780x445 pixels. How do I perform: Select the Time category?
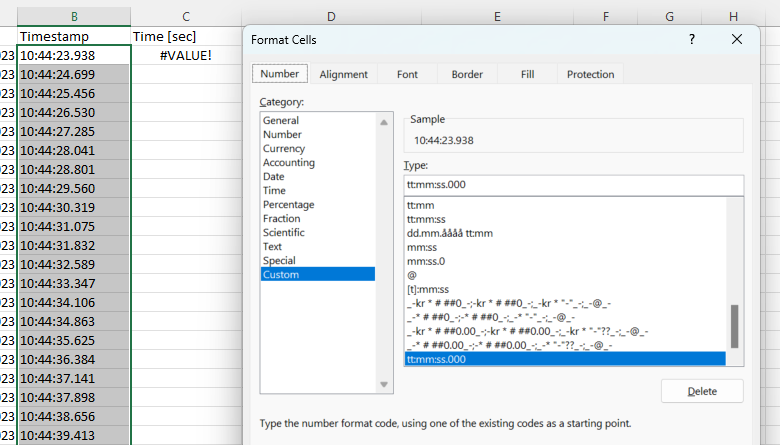coord(318,190)
